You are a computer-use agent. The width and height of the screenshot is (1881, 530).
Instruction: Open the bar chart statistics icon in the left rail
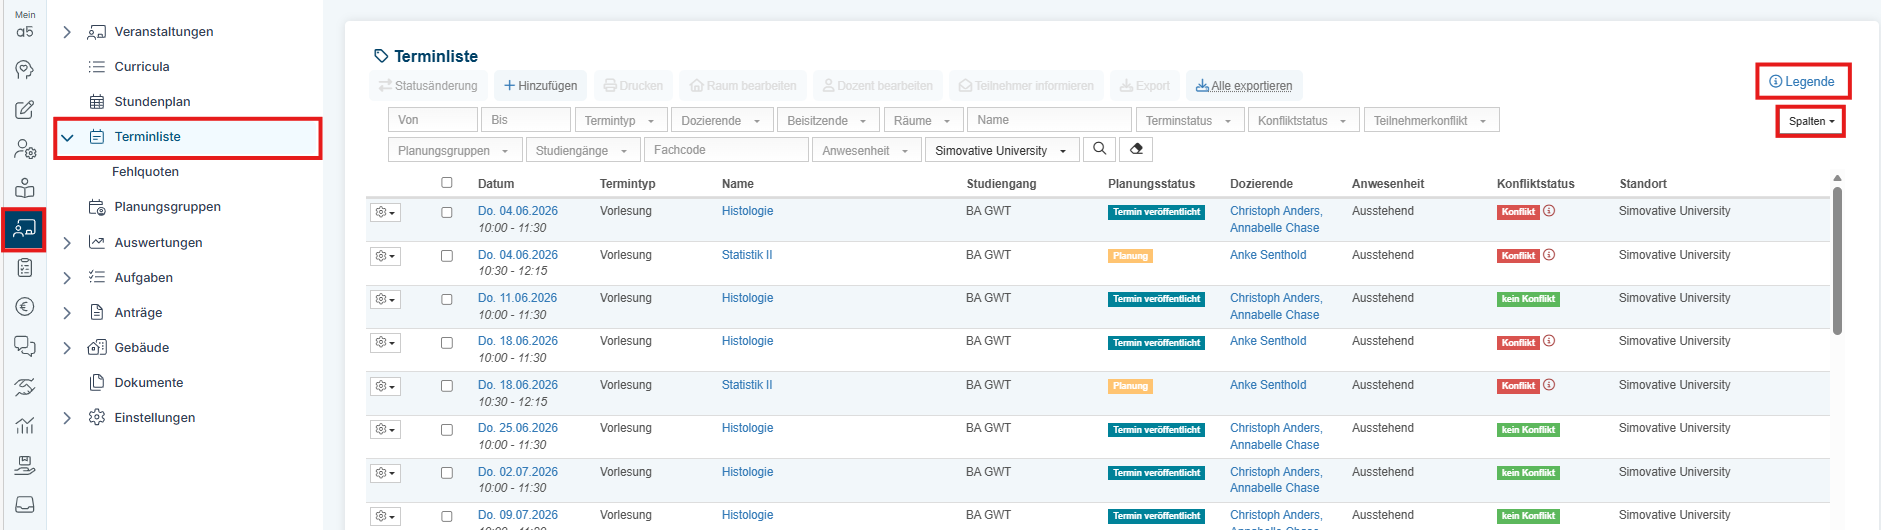pyautogui.click(x=25, y=425)
